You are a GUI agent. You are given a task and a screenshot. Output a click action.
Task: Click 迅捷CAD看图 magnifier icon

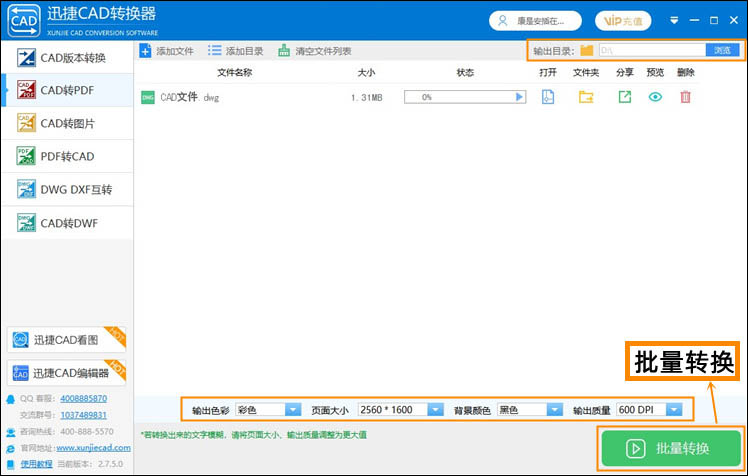point(21,340)
